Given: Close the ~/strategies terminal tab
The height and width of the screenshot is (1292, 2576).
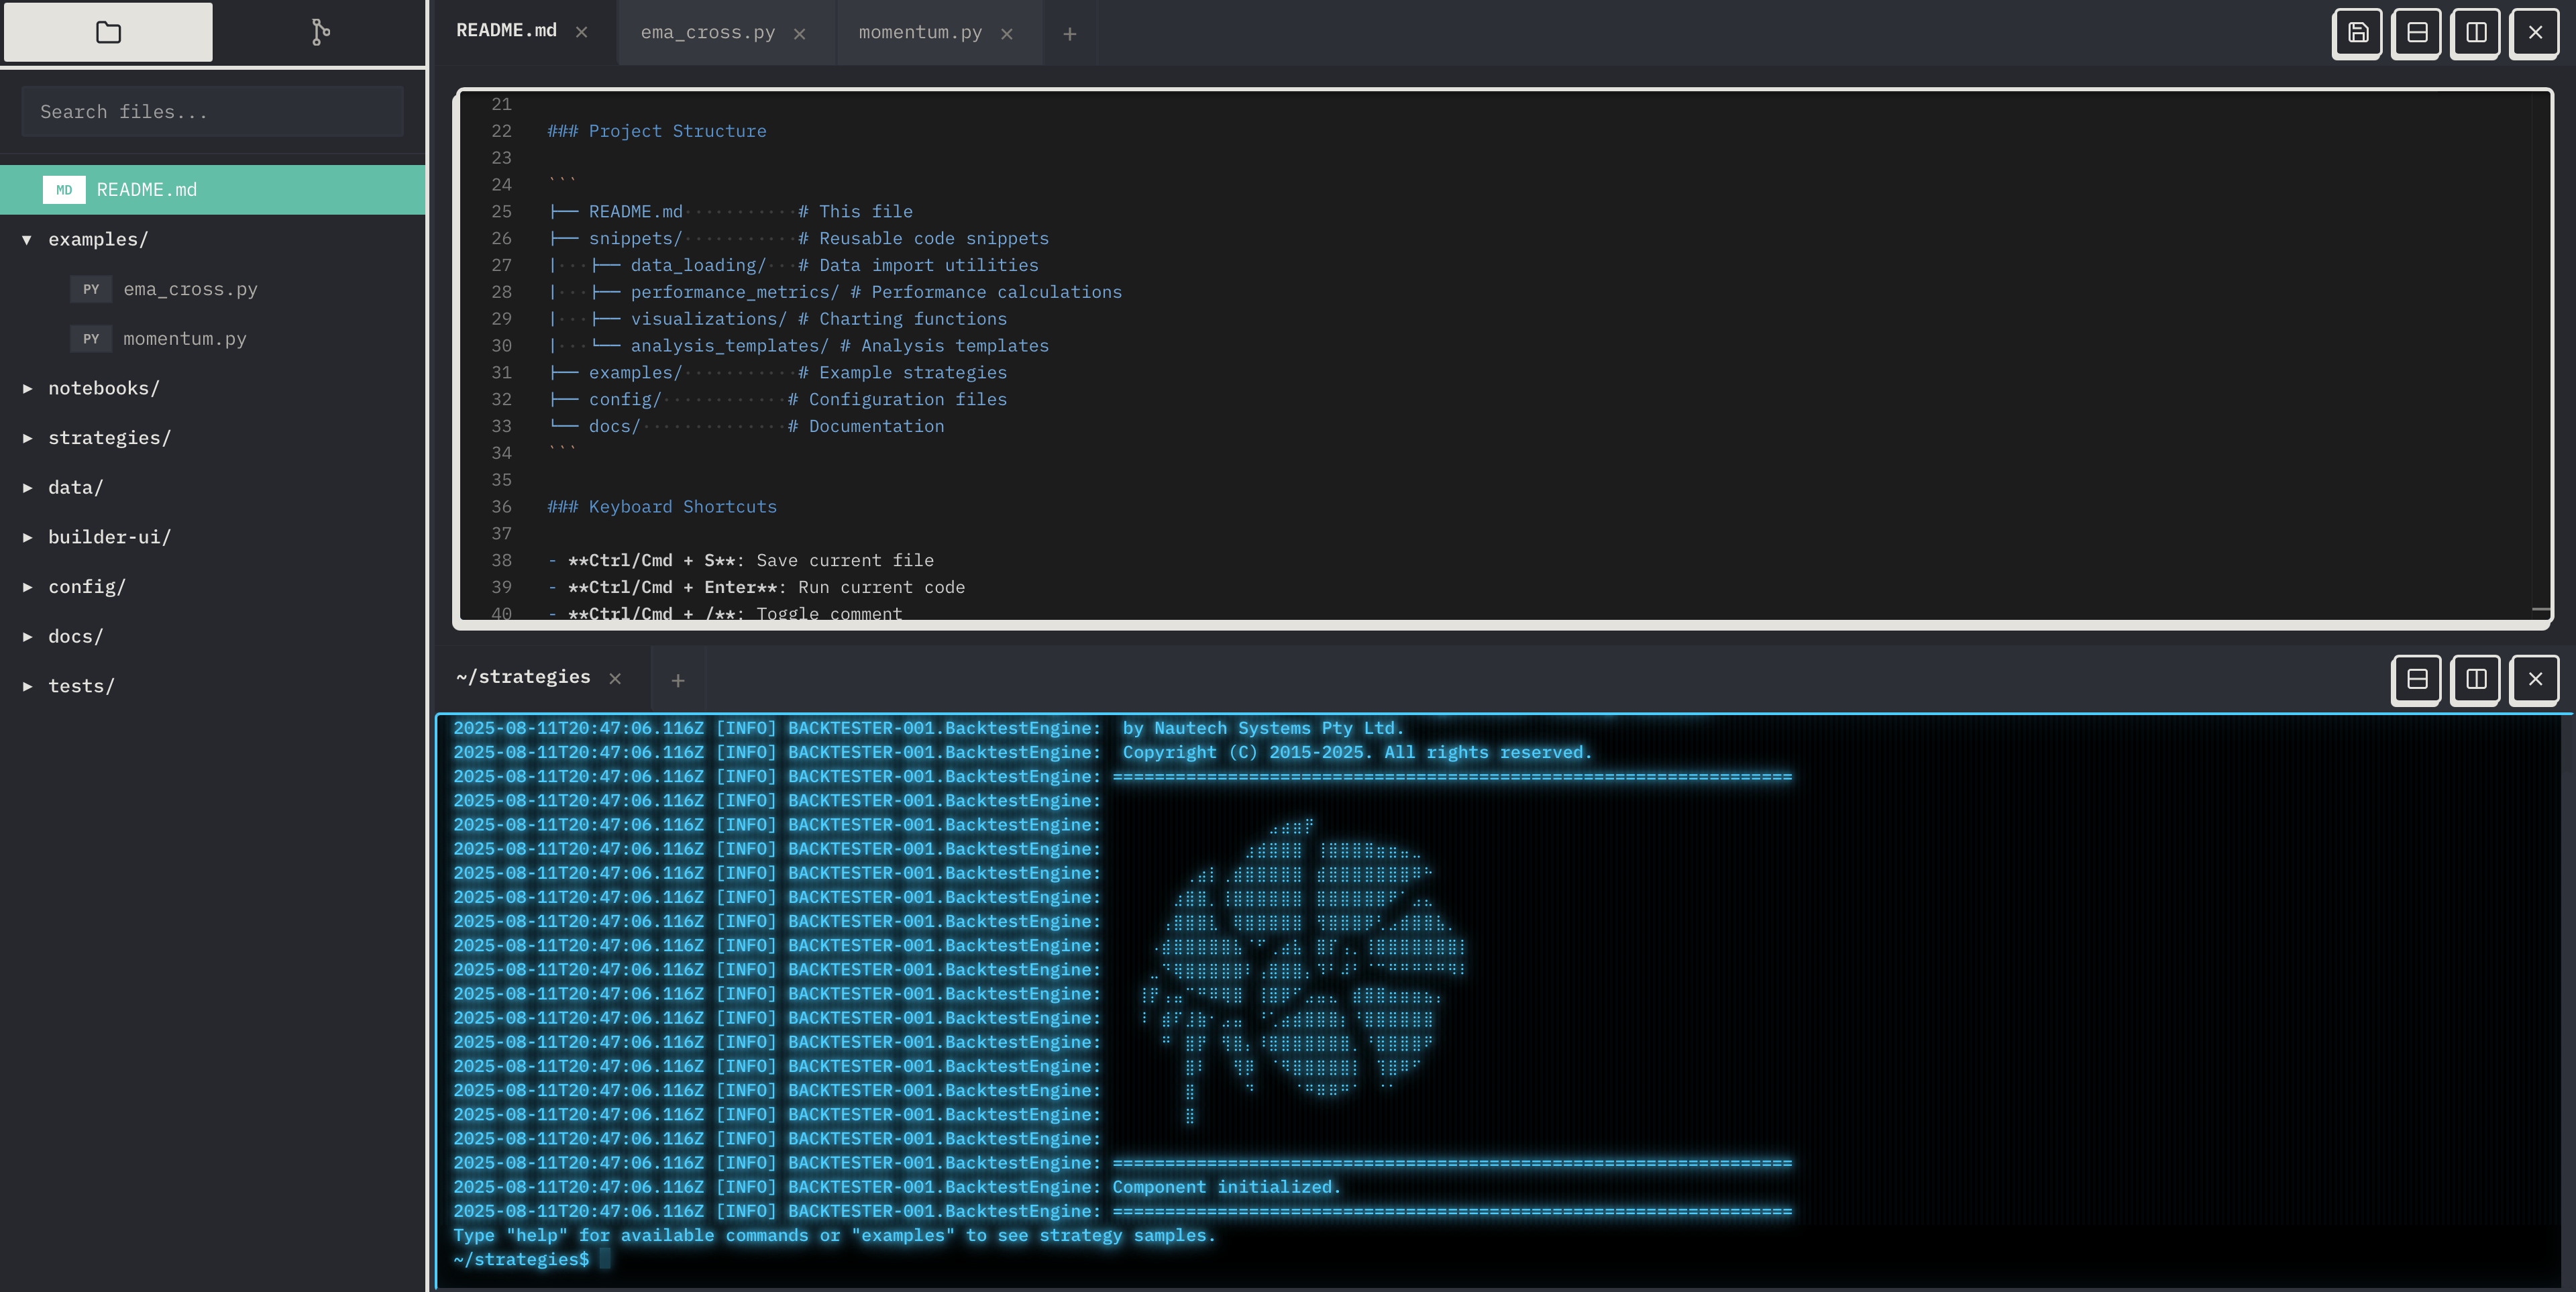Looking at the screenshot, I should point(615,679).
